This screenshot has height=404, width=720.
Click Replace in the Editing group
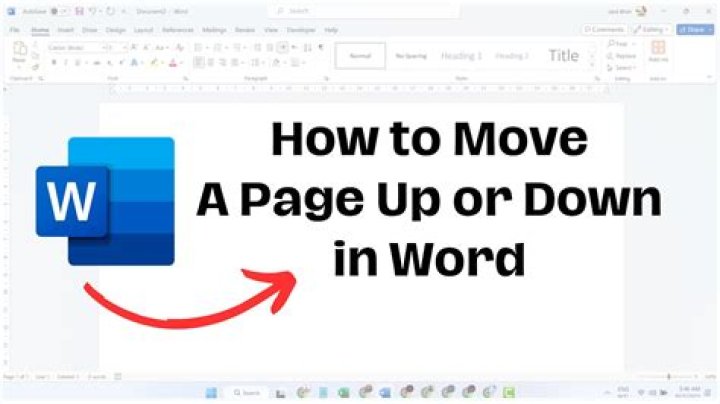pos(621,56)
